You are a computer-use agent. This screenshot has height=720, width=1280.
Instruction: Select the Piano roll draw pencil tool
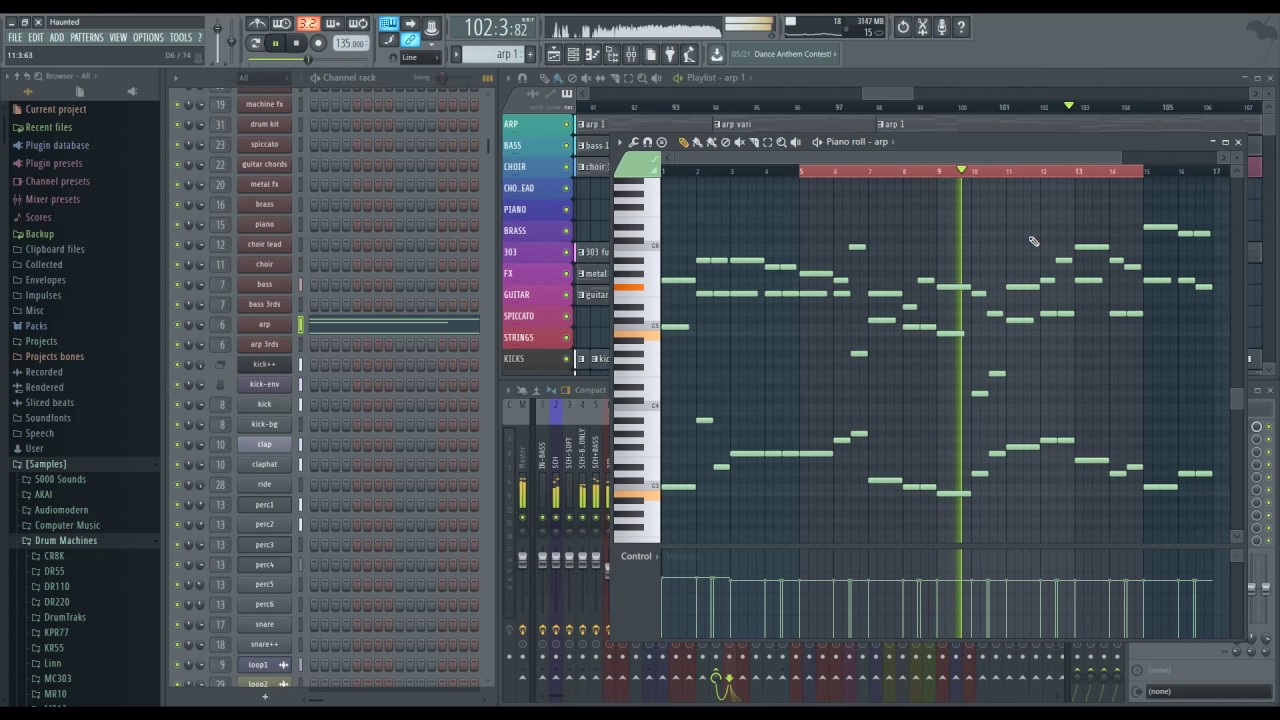click(x=683, y=142)
